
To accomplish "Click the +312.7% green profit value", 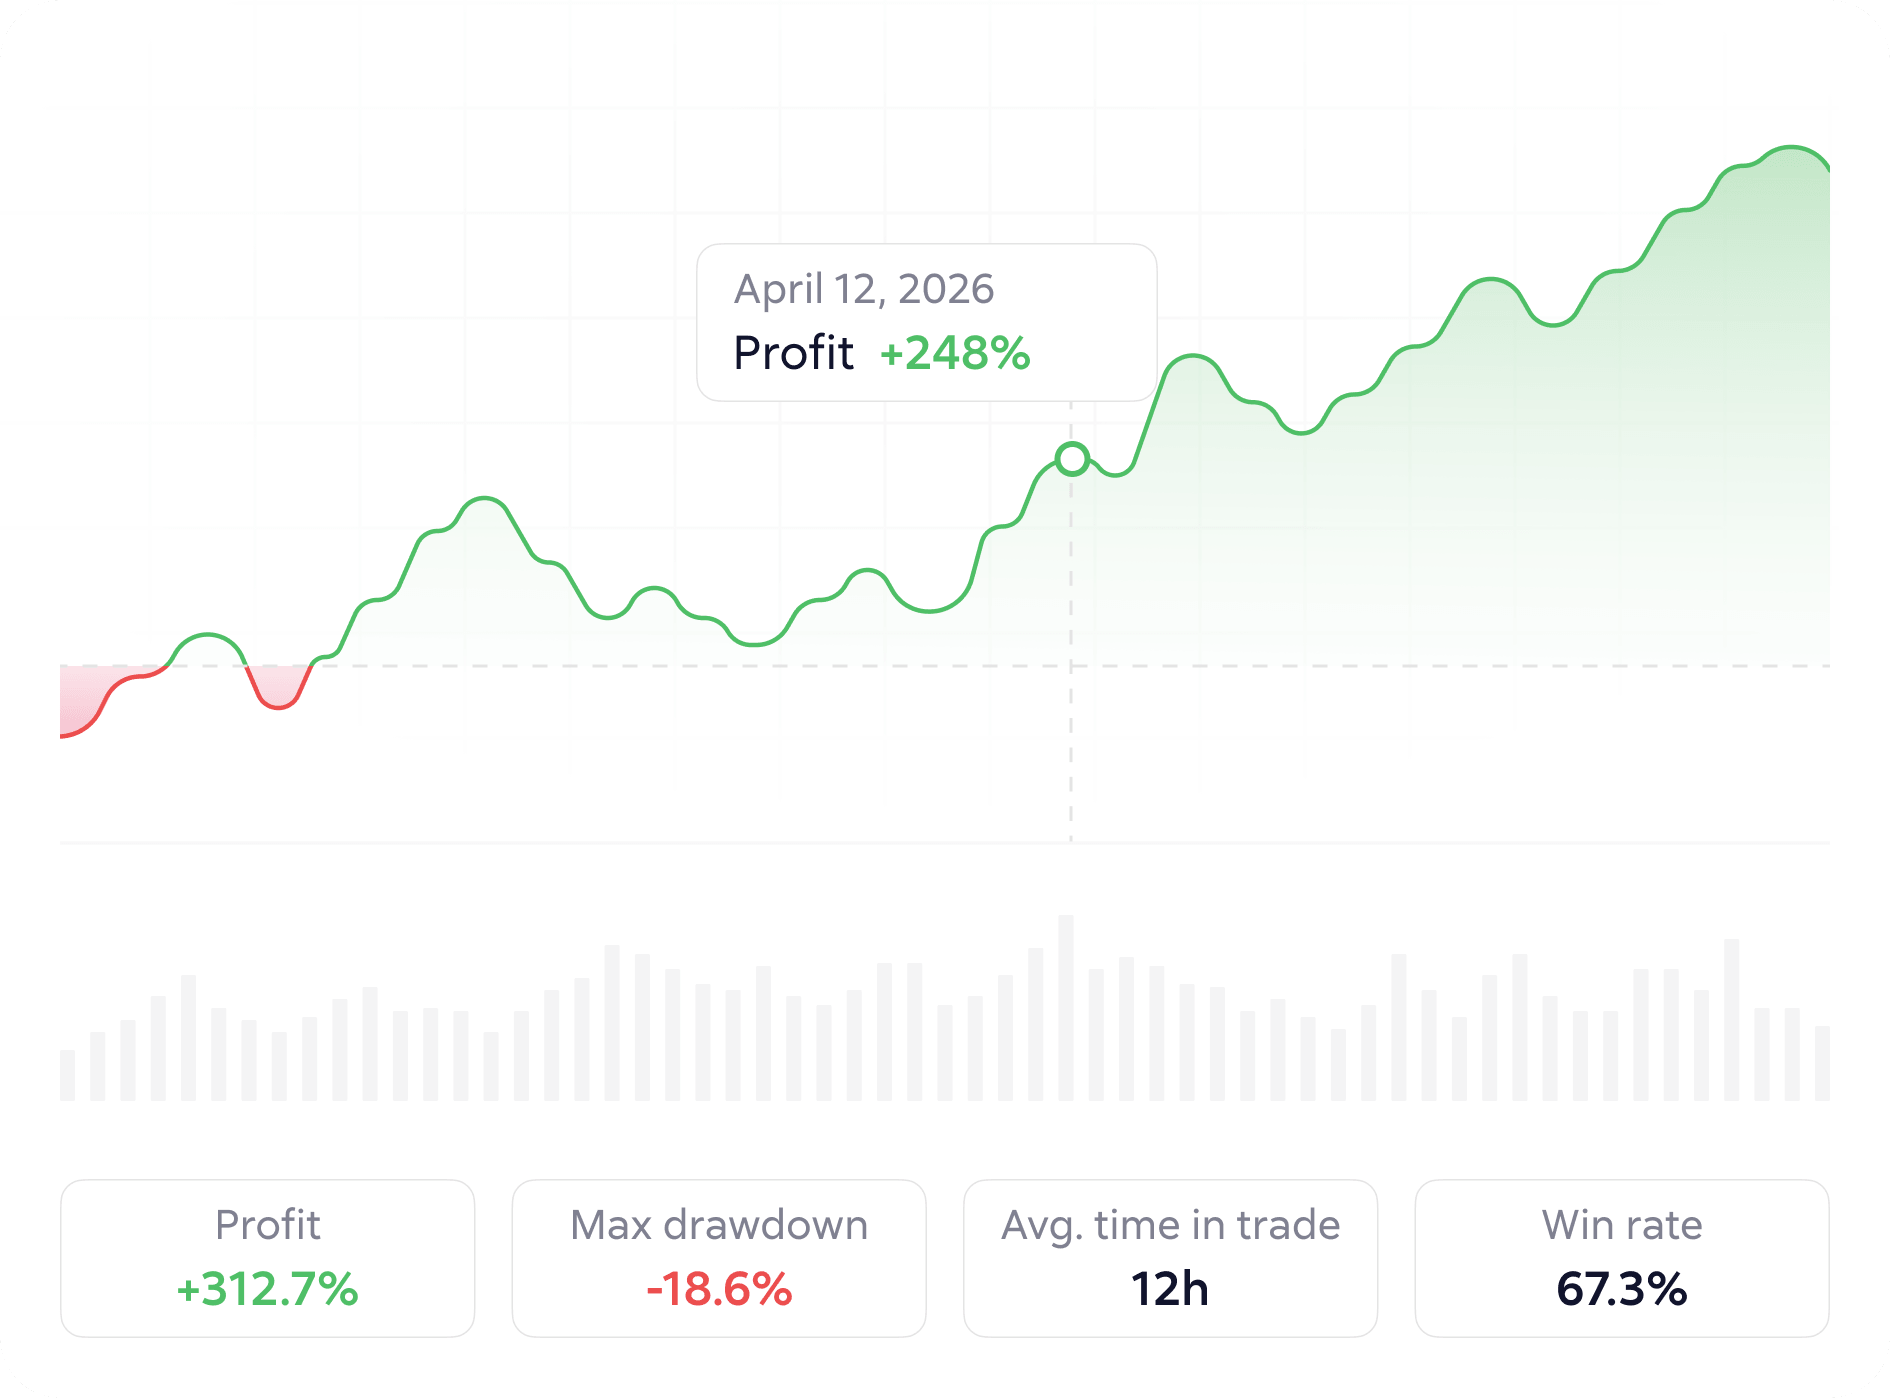I will coord(267,1289).
